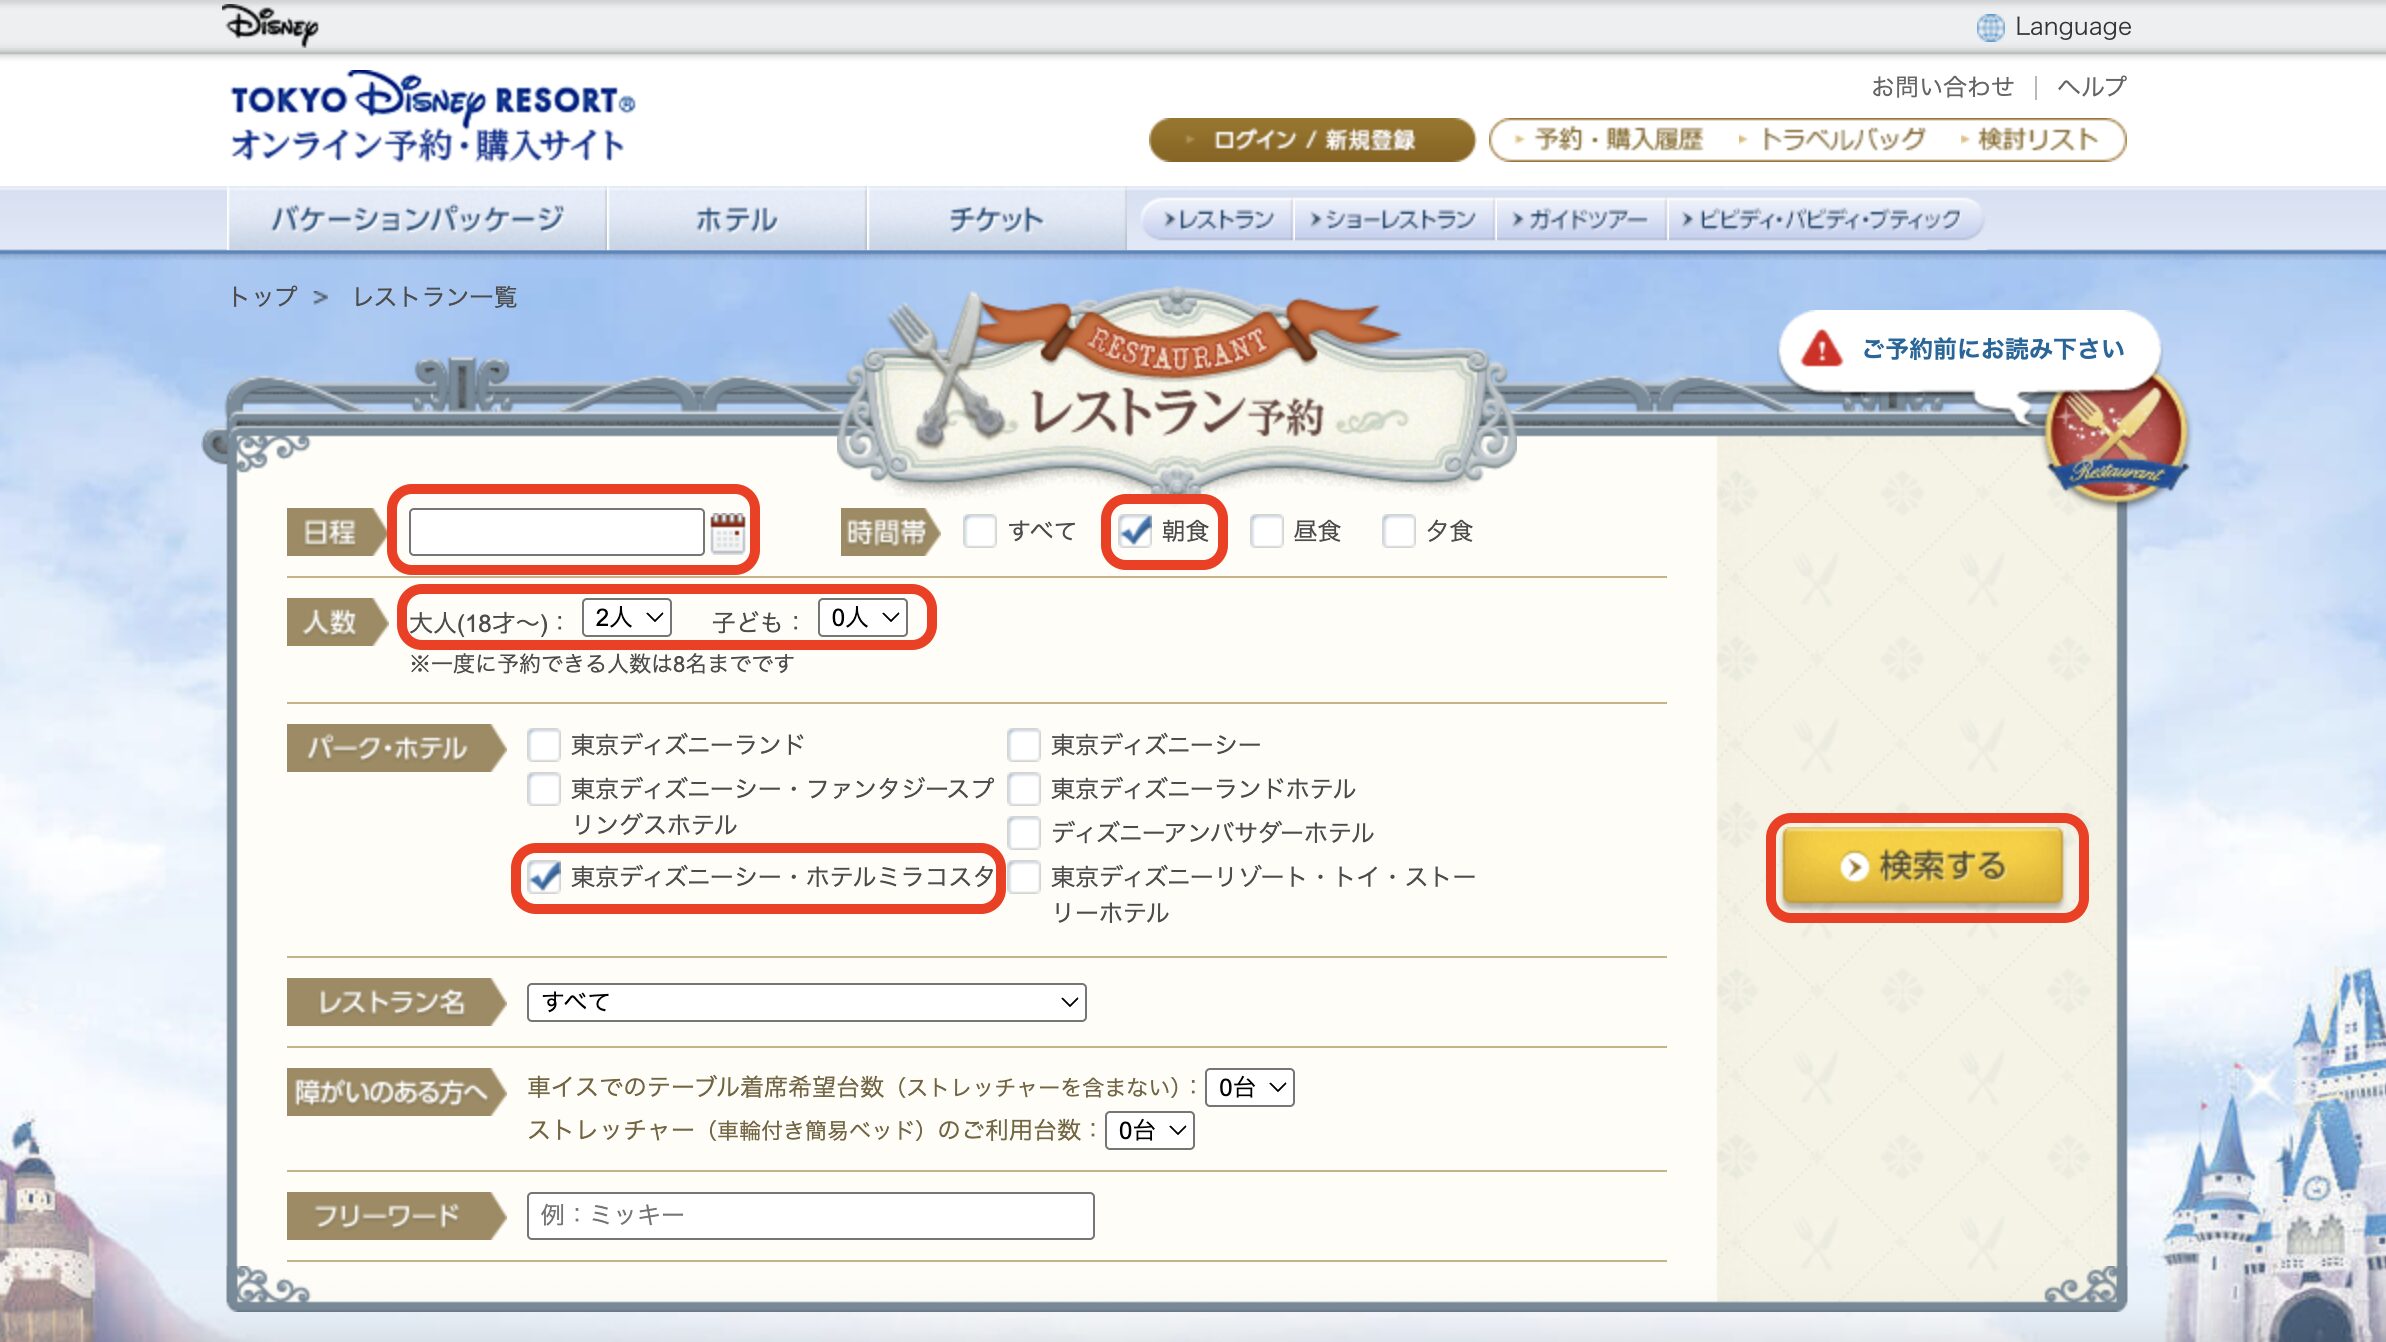Check 東京ディズニーランドホテル checkbox
This screenshot has width=2386, height=1342.
click(x=1024, y=789)
